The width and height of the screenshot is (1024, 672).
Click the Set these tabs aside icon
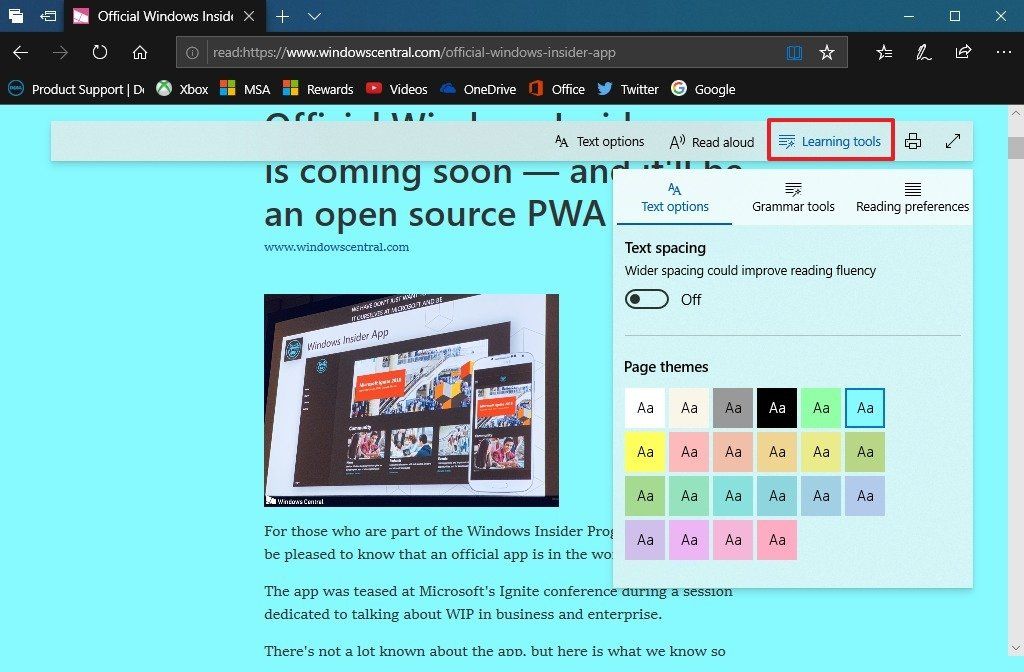[x=48, y=16]
